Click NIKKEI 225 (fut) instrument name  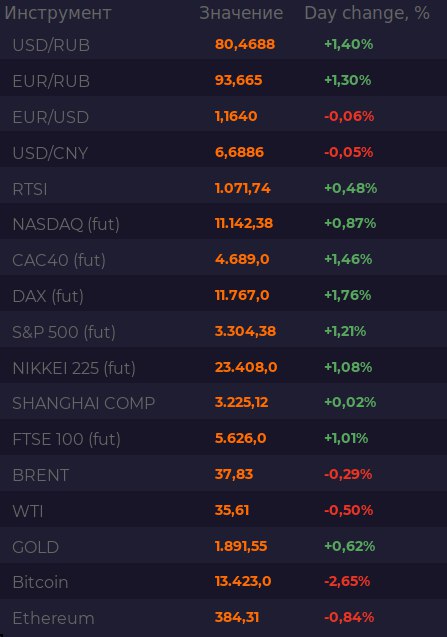point(74,368)
